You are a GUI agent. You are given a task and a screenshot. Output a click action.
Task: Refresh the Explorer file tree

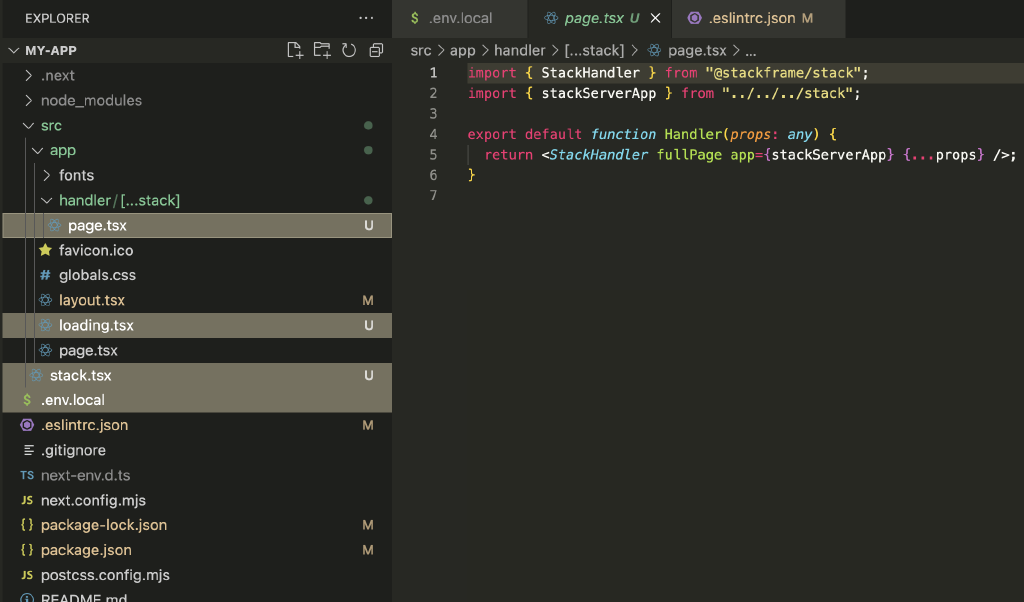(349, 50)
